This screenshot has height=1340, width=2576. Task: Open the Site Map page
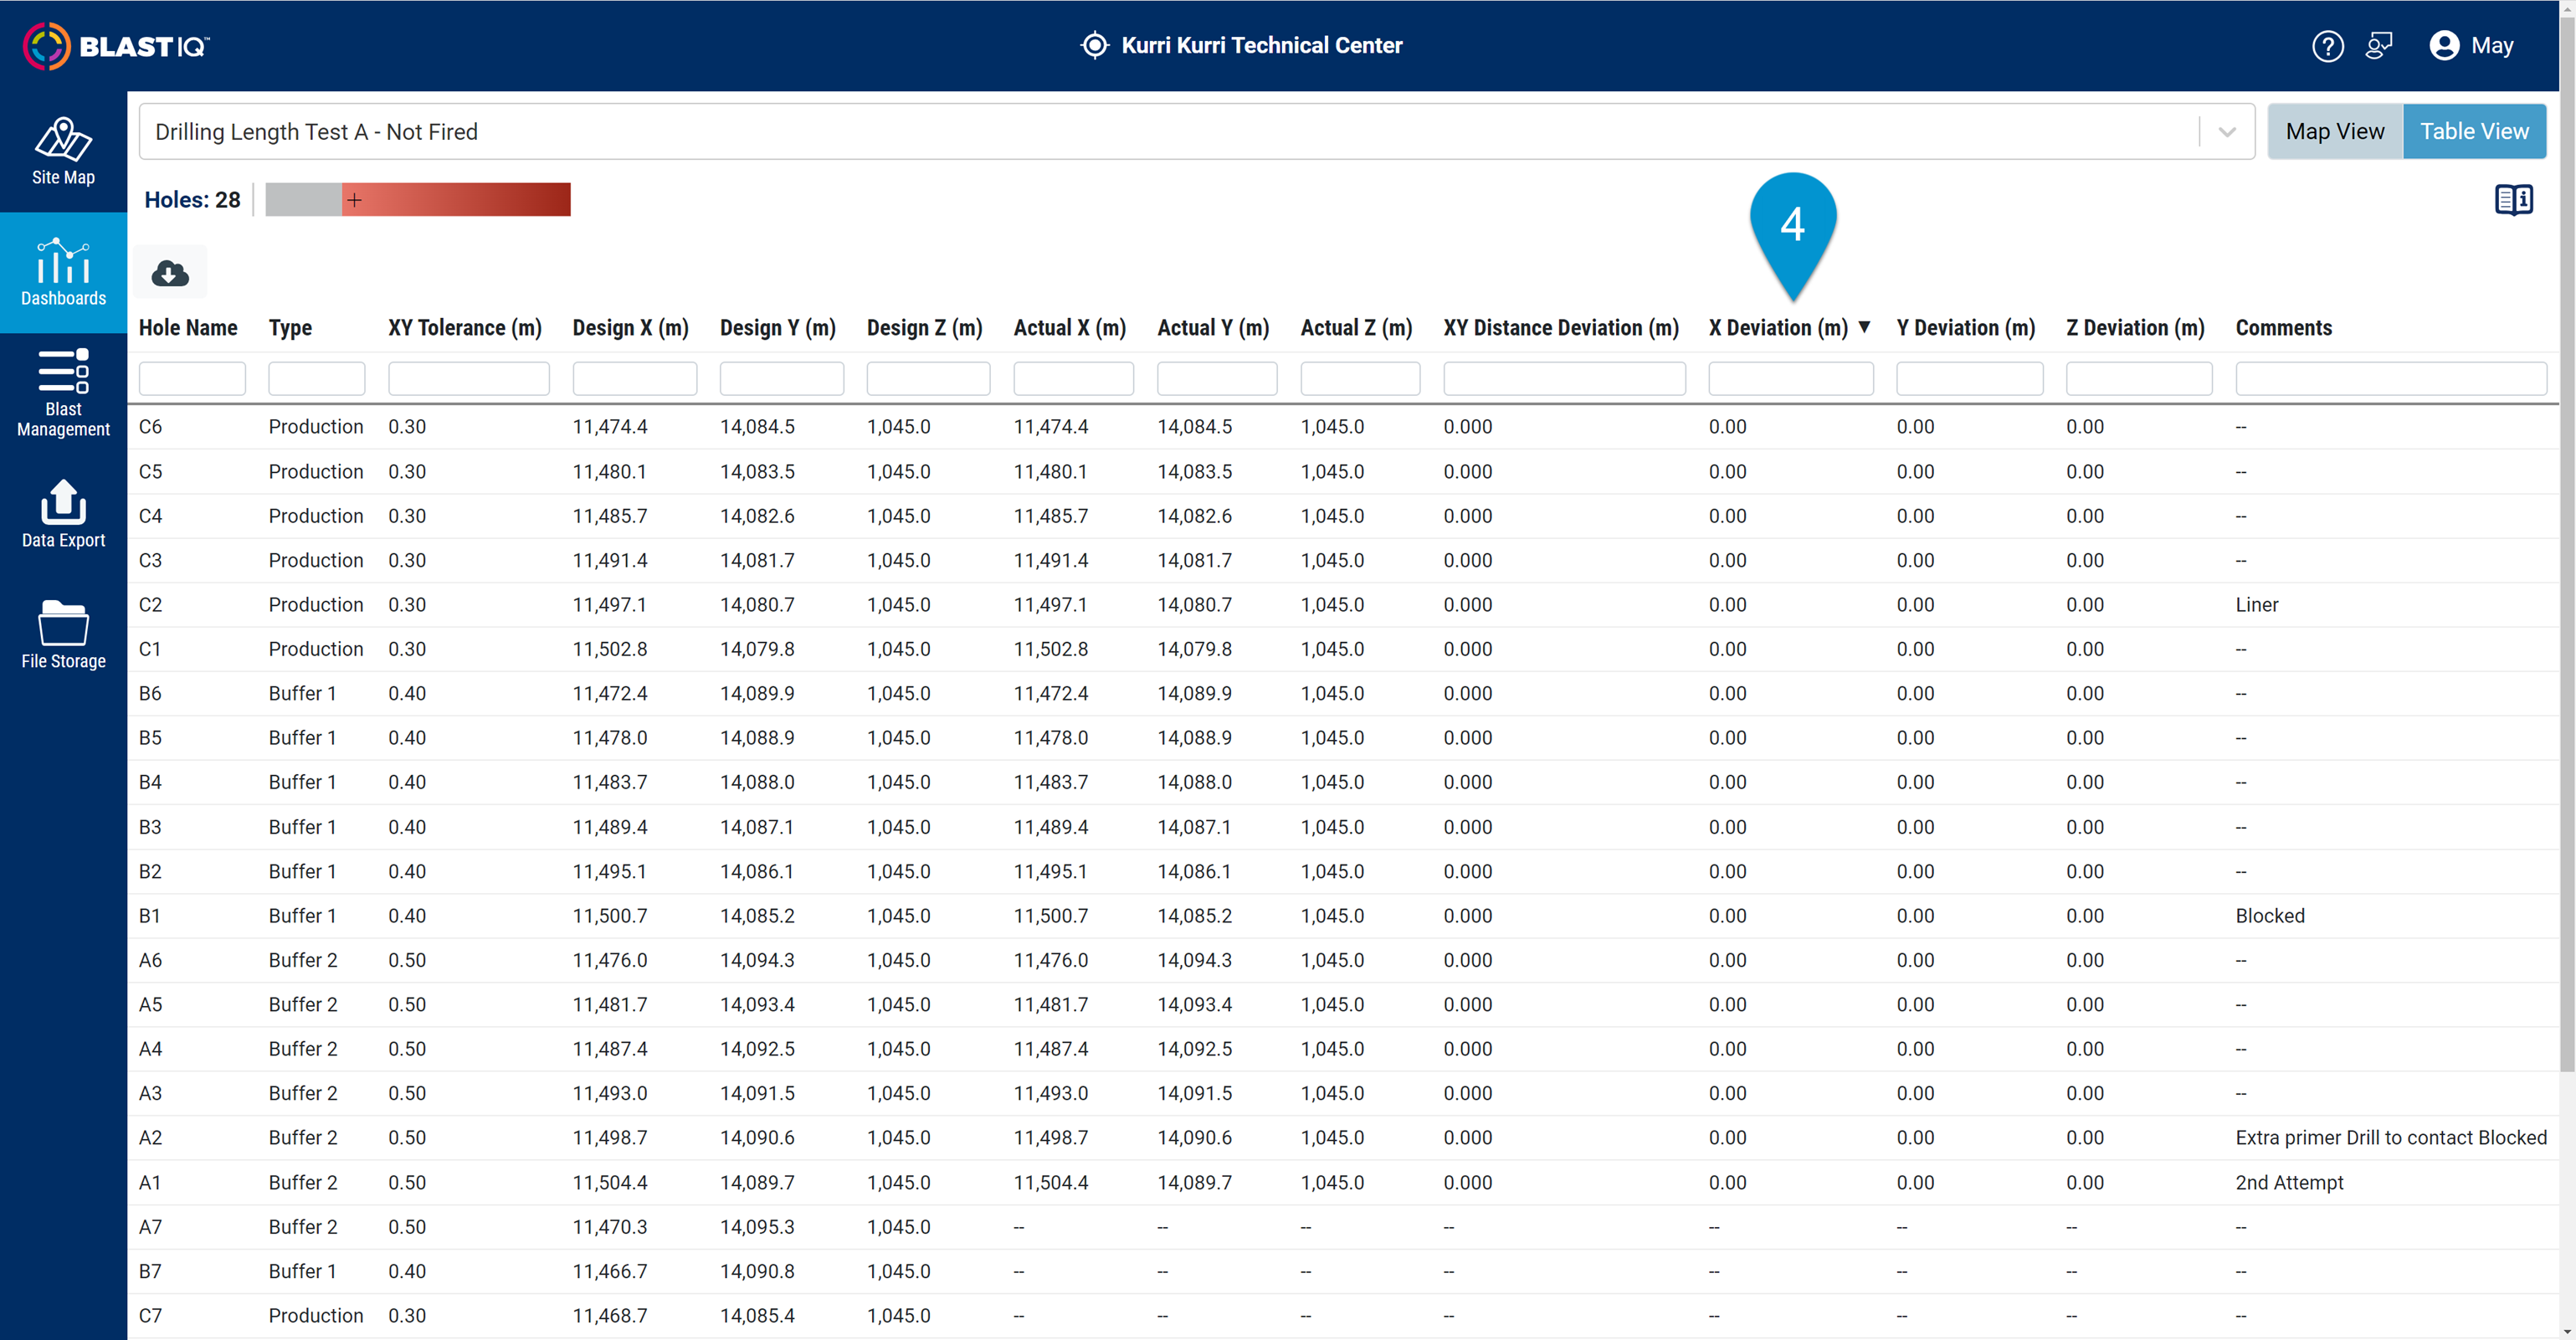pos(63,151)
